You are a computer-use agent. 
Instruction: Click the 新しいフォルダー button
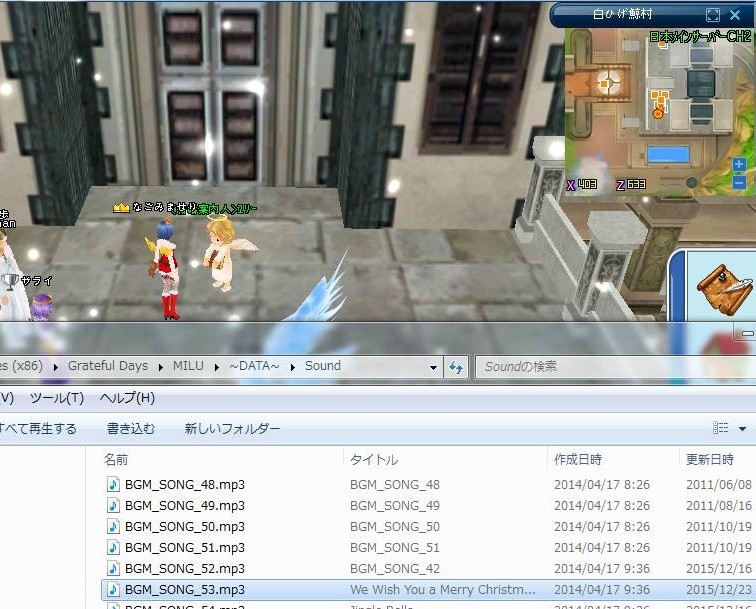(x=232, y=428)
